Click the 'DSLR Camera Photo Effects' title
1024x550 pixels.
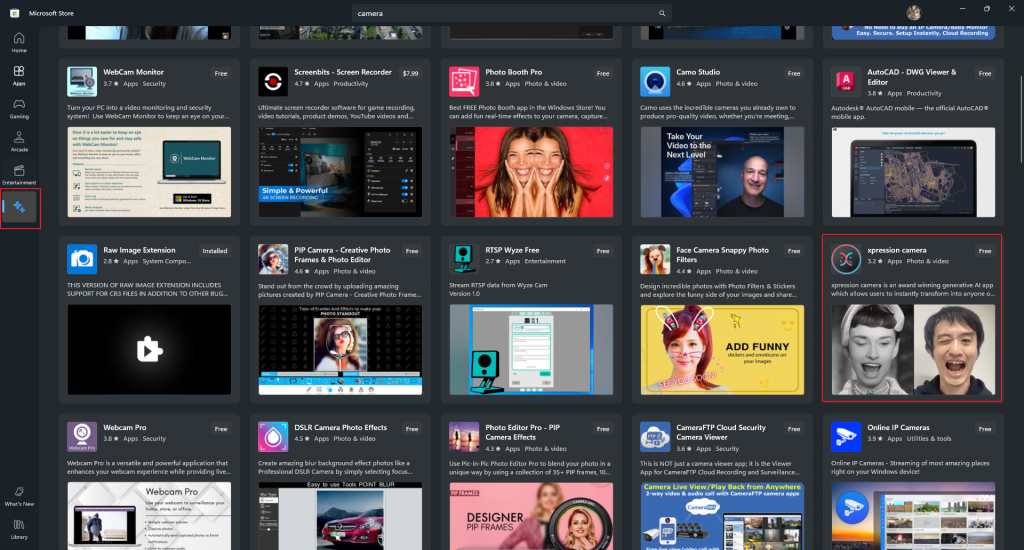click(340, 427)
